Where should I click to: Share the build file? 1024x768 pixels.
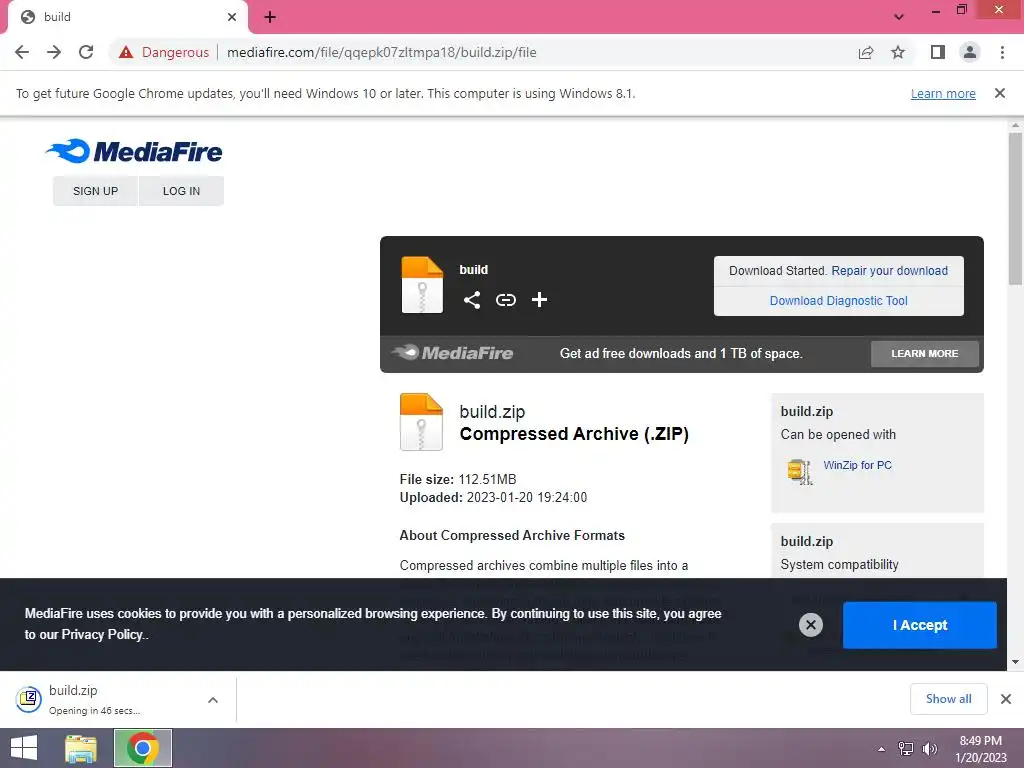(x=472, y=300)
